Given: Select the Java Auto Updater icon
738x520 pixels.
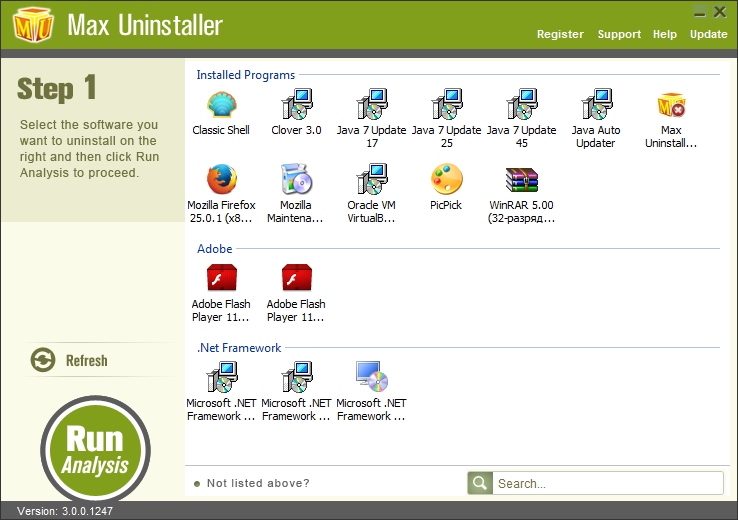Looking at the screenshot, I should [x=596, y=105].
